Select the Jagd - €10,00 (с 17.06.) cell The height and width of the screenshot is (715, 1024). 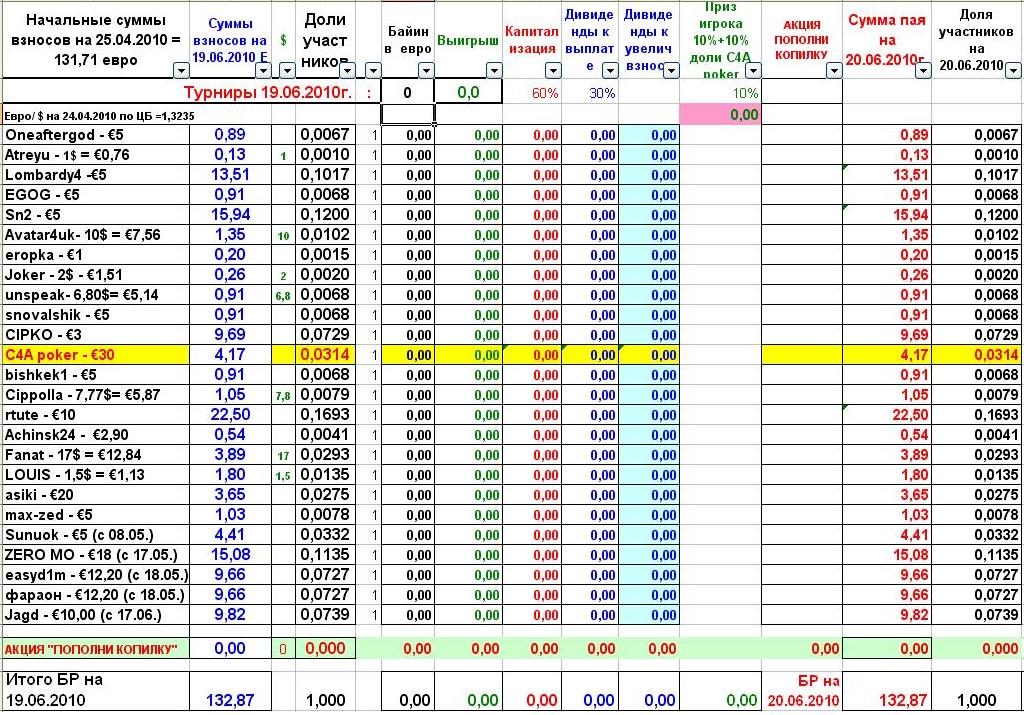click(x=95, y=615)
